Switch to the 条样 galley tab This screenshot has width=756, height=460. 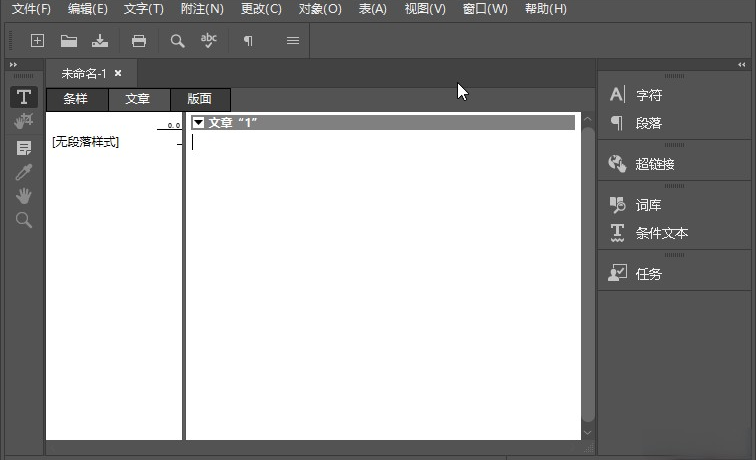(77, 99)
